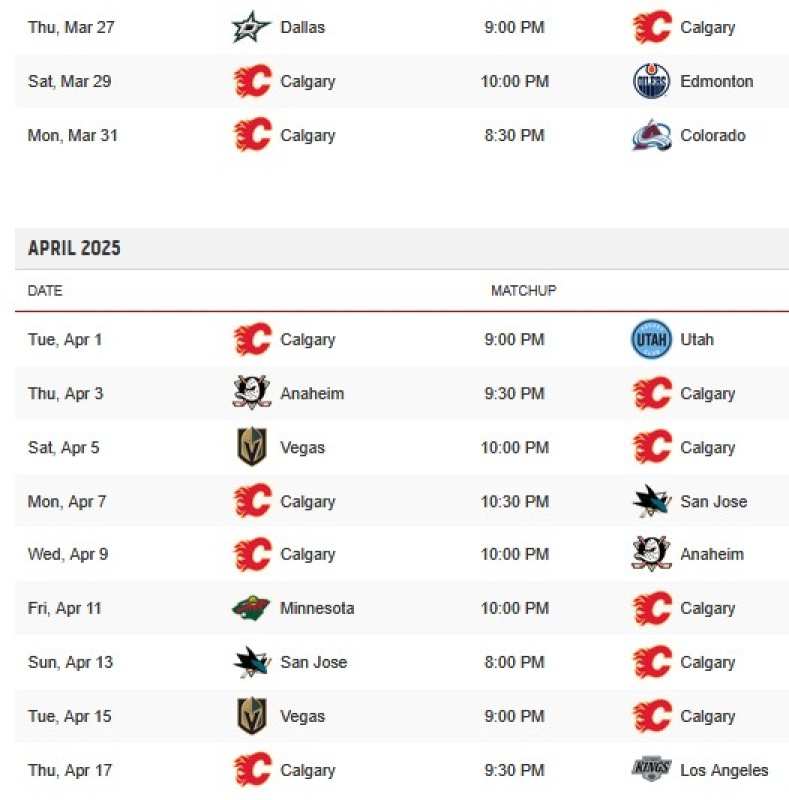The width and height of the screenshot is (789, 800).
Task: Open the Utah team link
Action: click(697, 339)
